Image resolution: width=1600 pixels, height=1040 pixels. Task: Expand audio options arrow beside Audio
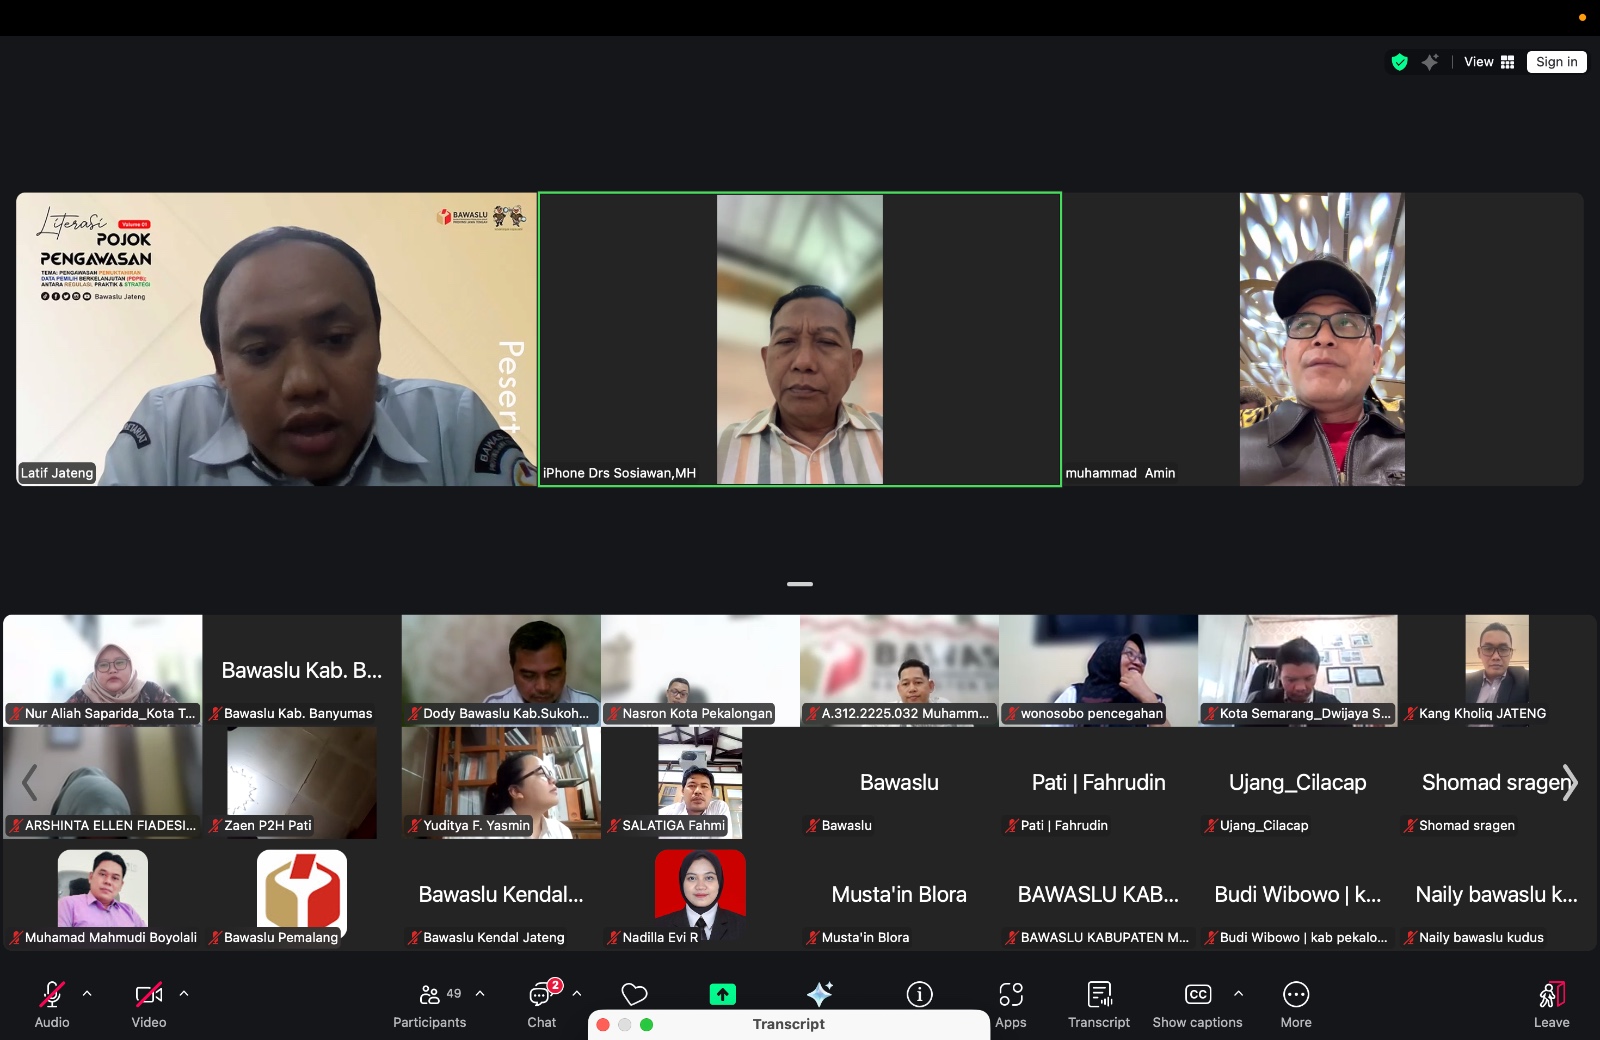[x=87, y=994]
